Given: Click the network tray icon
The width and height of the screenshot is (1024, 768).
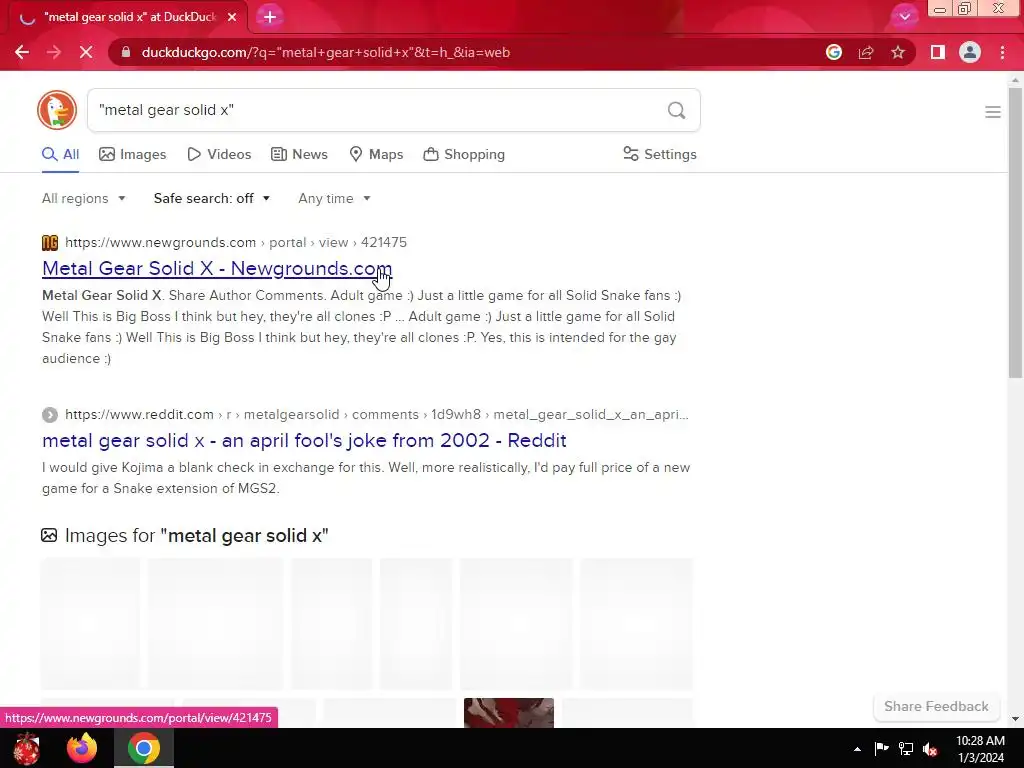Looking at the screenshot, I should 906,749.
